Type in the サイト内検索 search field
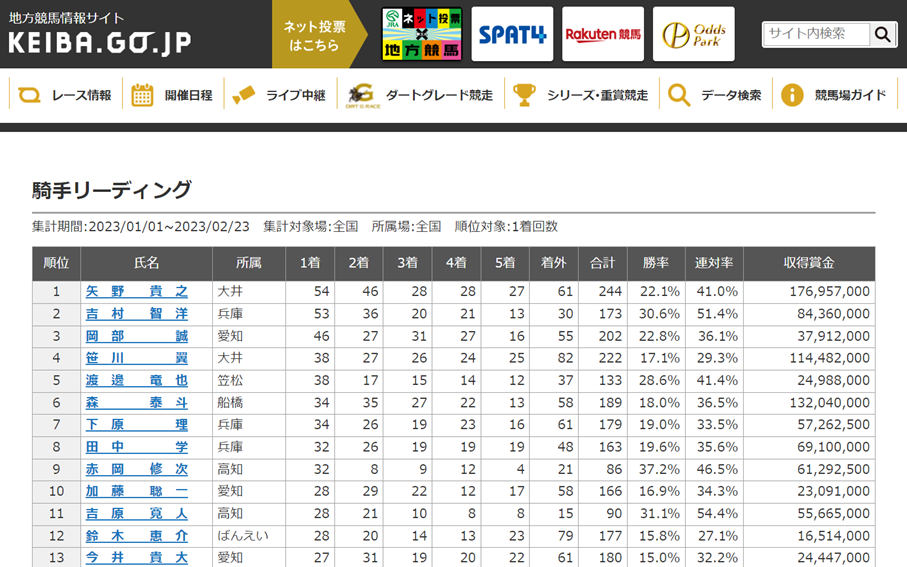This screenshot has width=907, height=567. [815, 34]
